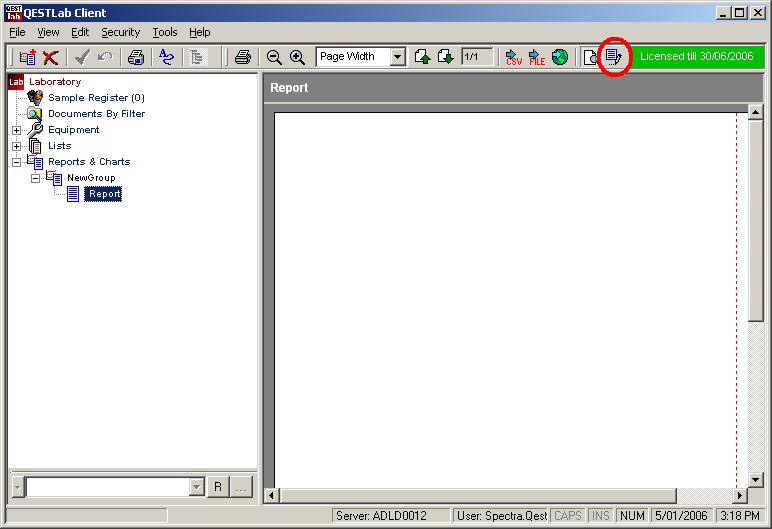Open the Tools menu
The height and width of the screenshot is (529, 772).
[164, 32]
